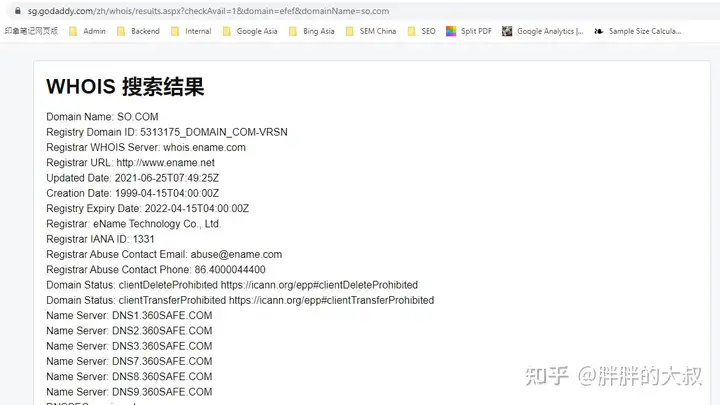Select the eName Technology registrar line
Screen dimensions: 720x405
pos(134,224)
